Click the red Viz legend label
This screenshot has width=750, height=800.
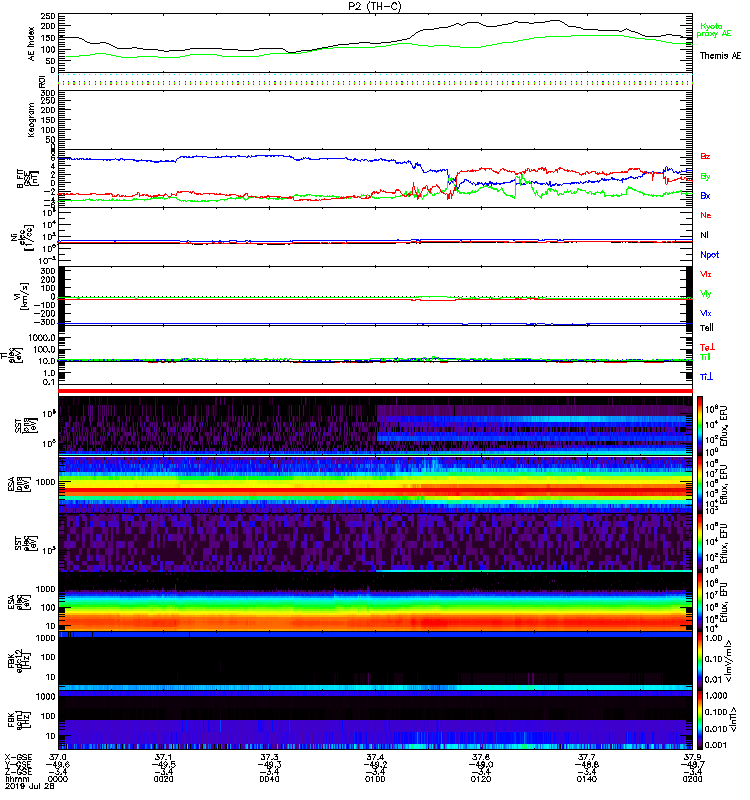coord(705,274)
